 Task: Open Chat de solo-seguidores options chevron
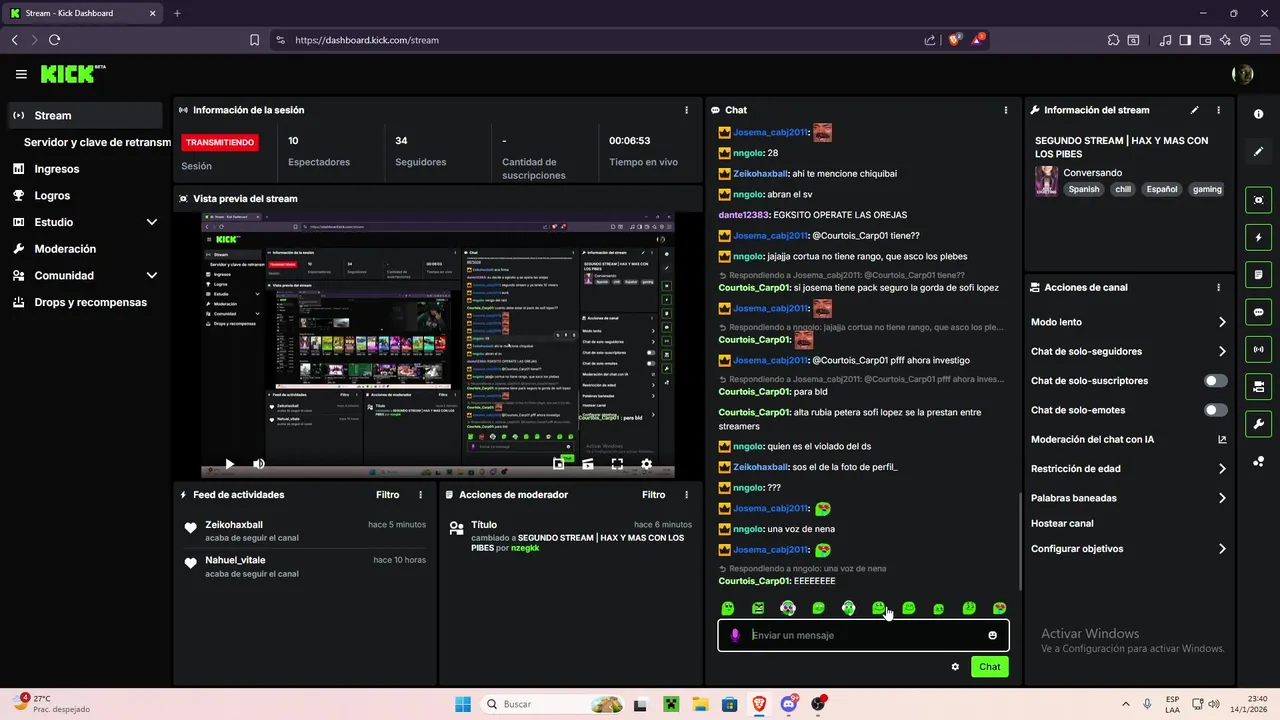tap(1222, 351)
